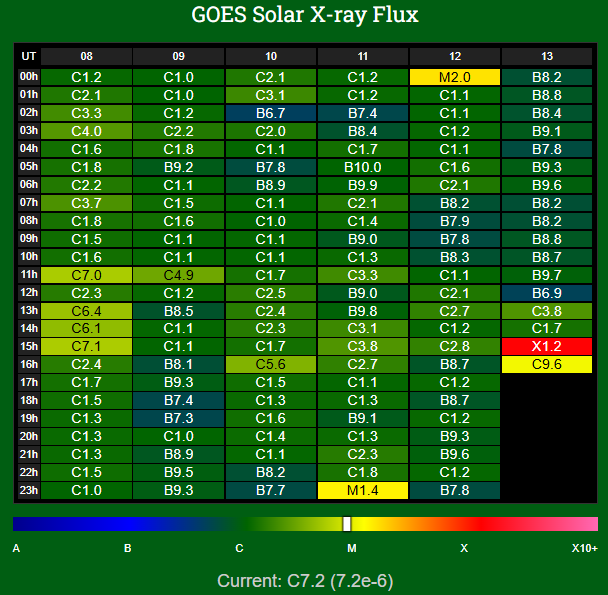
Task: Click the A label under the color scale
Action: pyautogui.click(x=16, y=548)
